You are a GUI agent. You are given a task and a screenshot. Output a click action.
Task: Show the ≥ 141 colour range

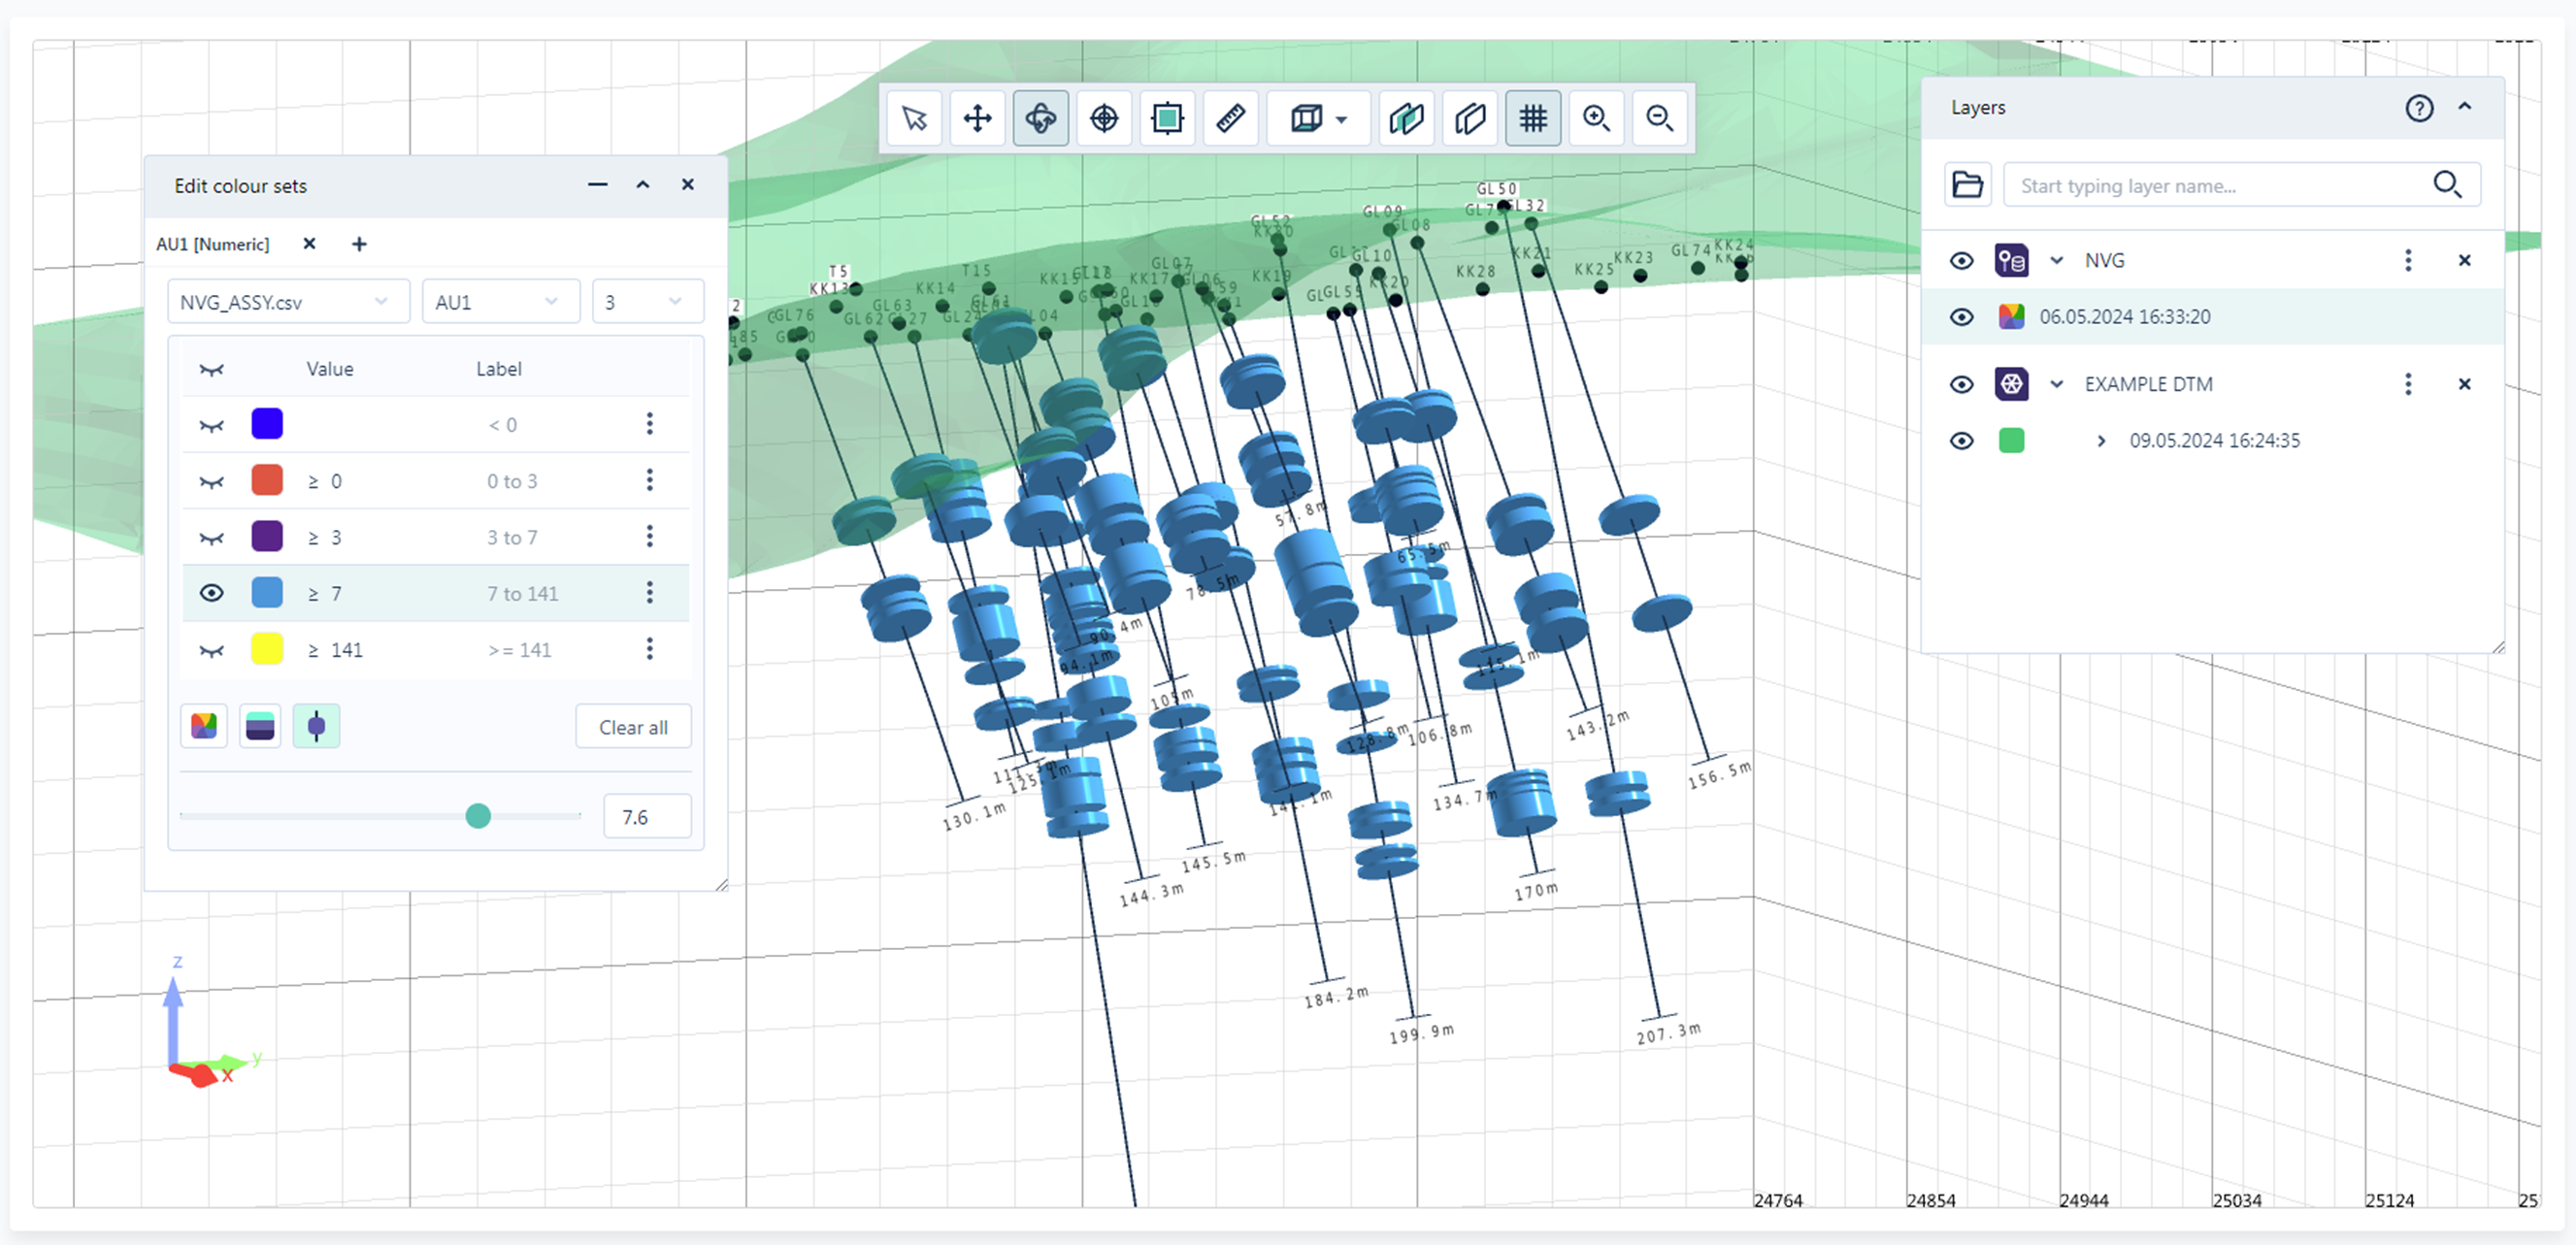tap(211, 651)
